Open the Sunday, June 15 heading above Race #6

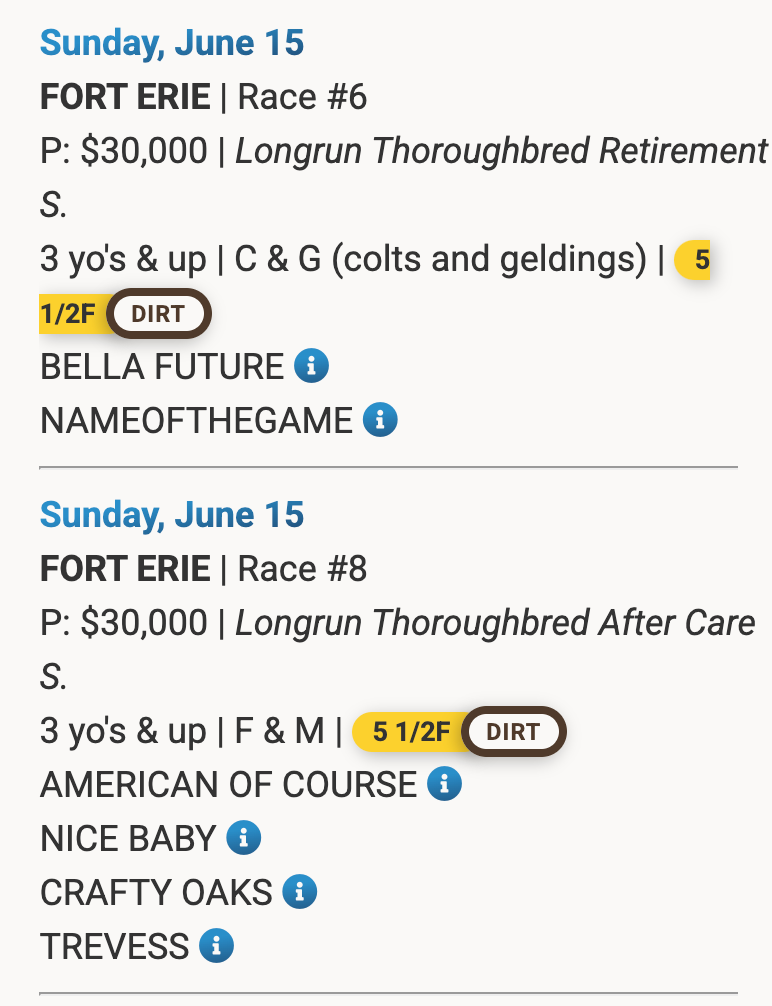pyautogui.click(x=172, y=43)
